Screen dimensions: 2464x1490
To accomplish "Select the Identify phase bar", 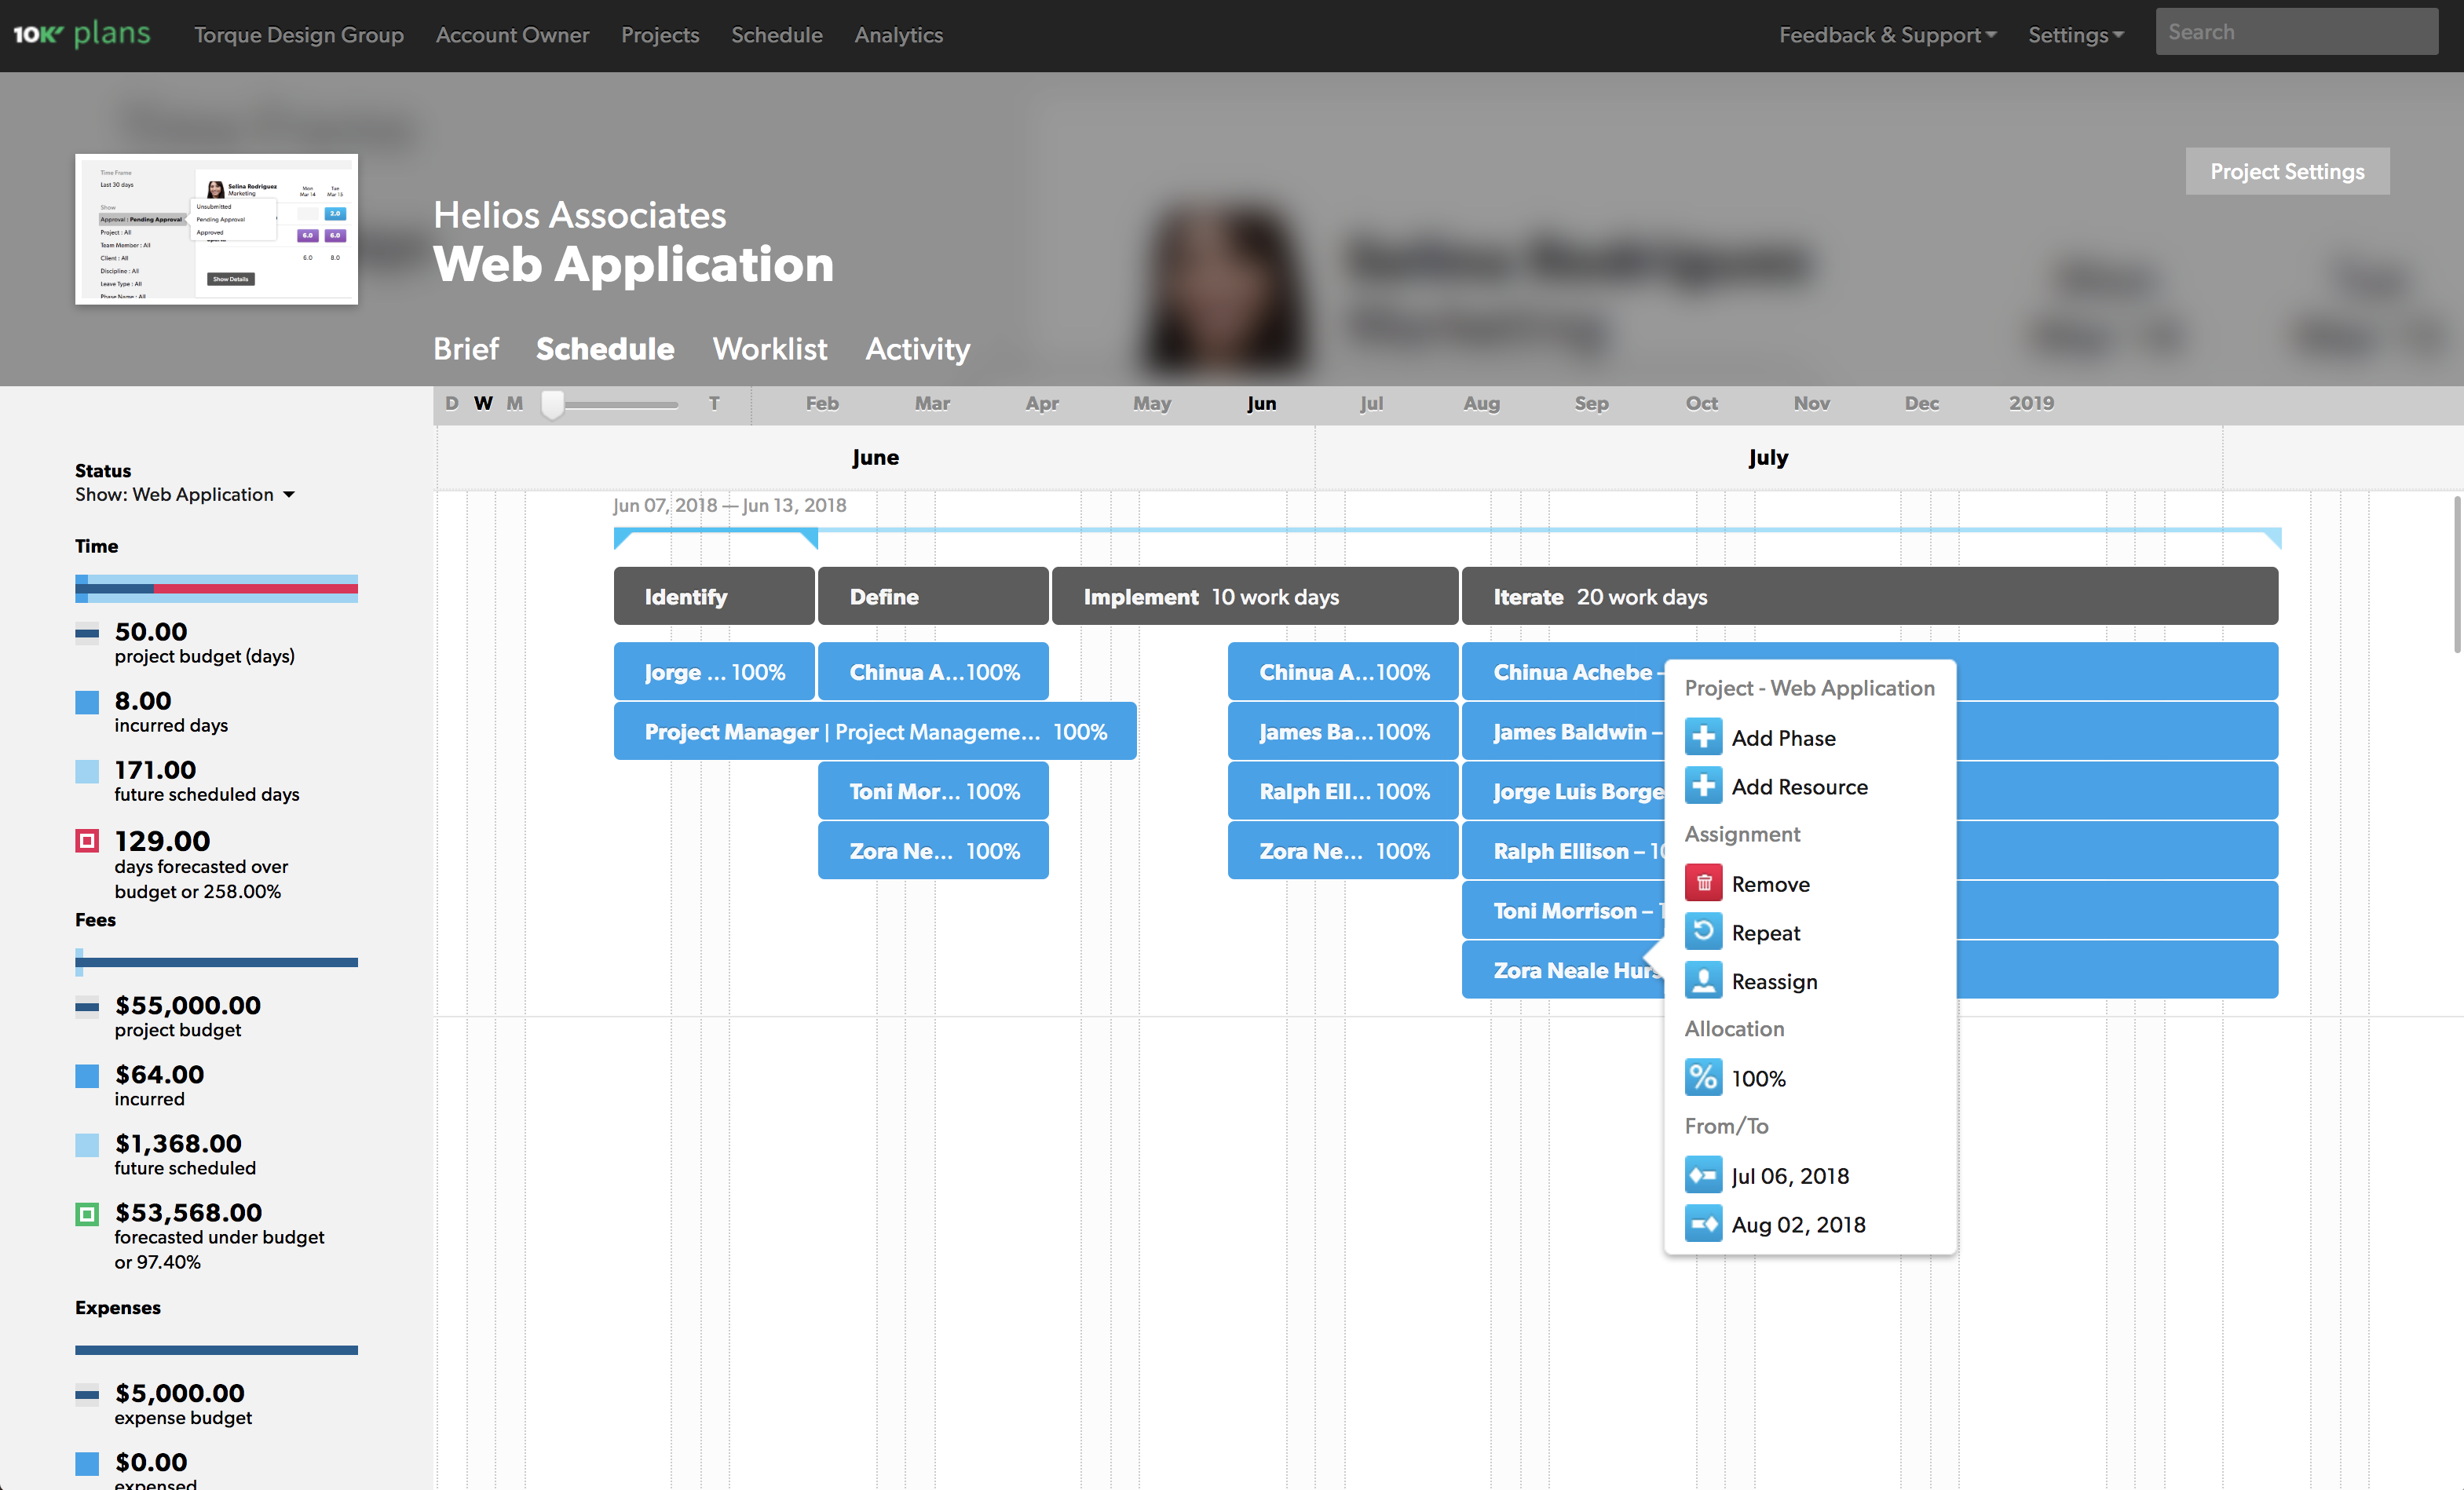I will [x=714, y=596].
